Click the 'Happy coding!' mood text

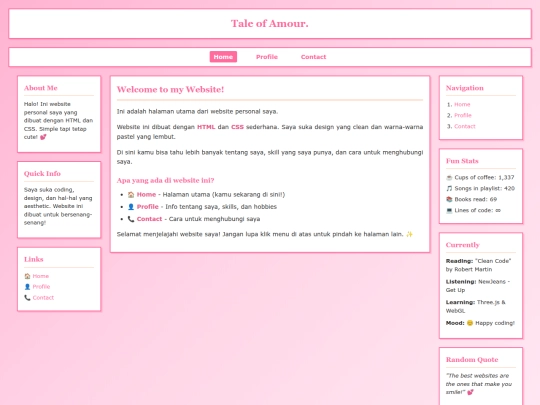495,323
